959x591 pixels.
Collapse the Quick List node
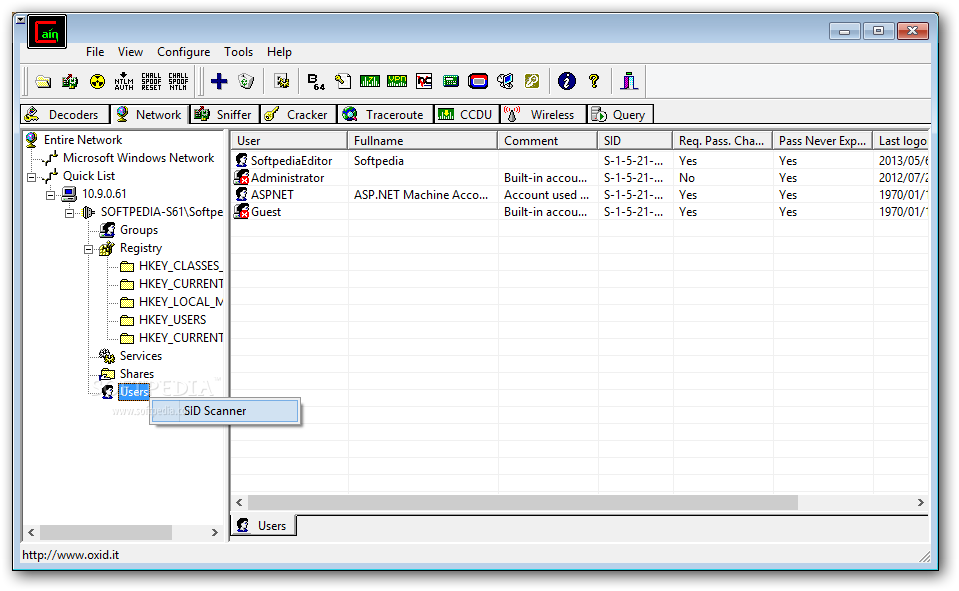pos(31,177)
